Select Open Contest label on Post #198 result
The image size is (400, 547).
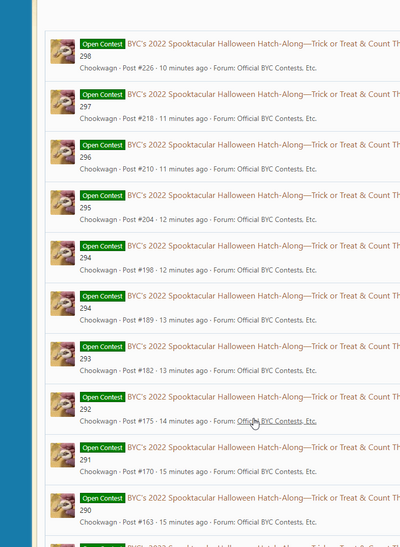pos(103,246)
